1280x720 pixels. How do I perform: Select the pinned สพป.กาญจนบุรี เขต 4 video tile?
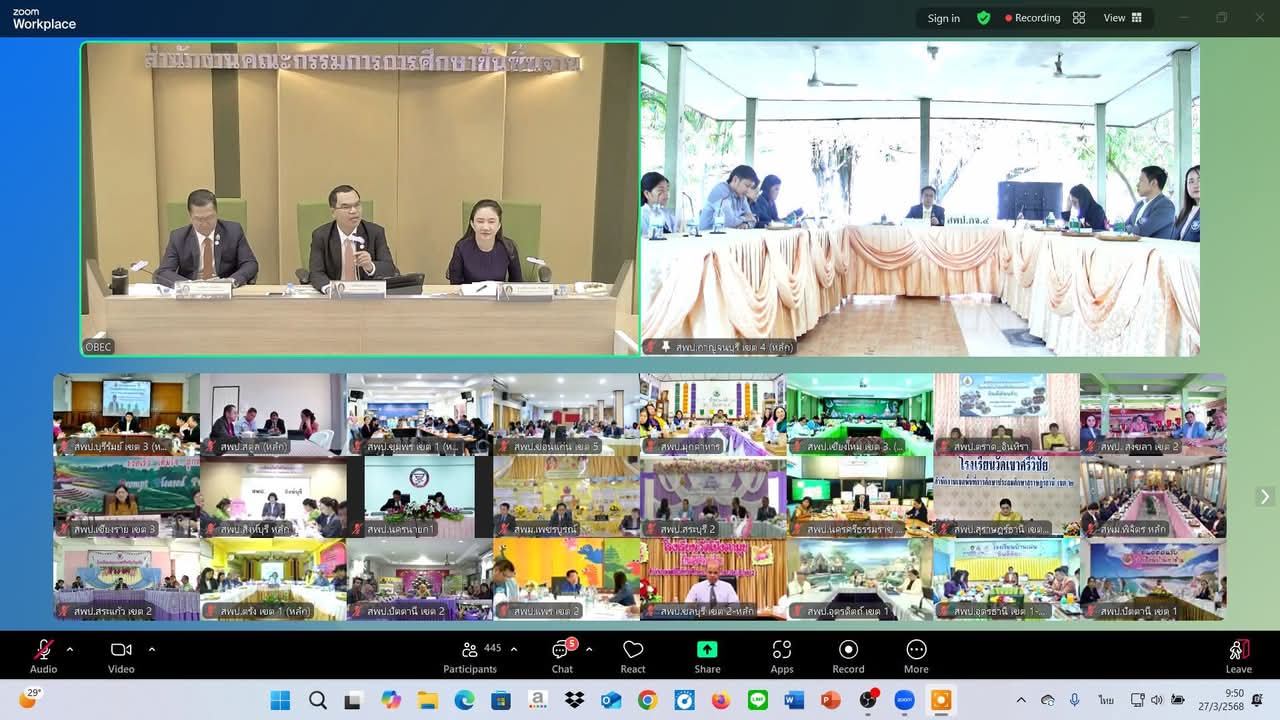tap(920, 199)
